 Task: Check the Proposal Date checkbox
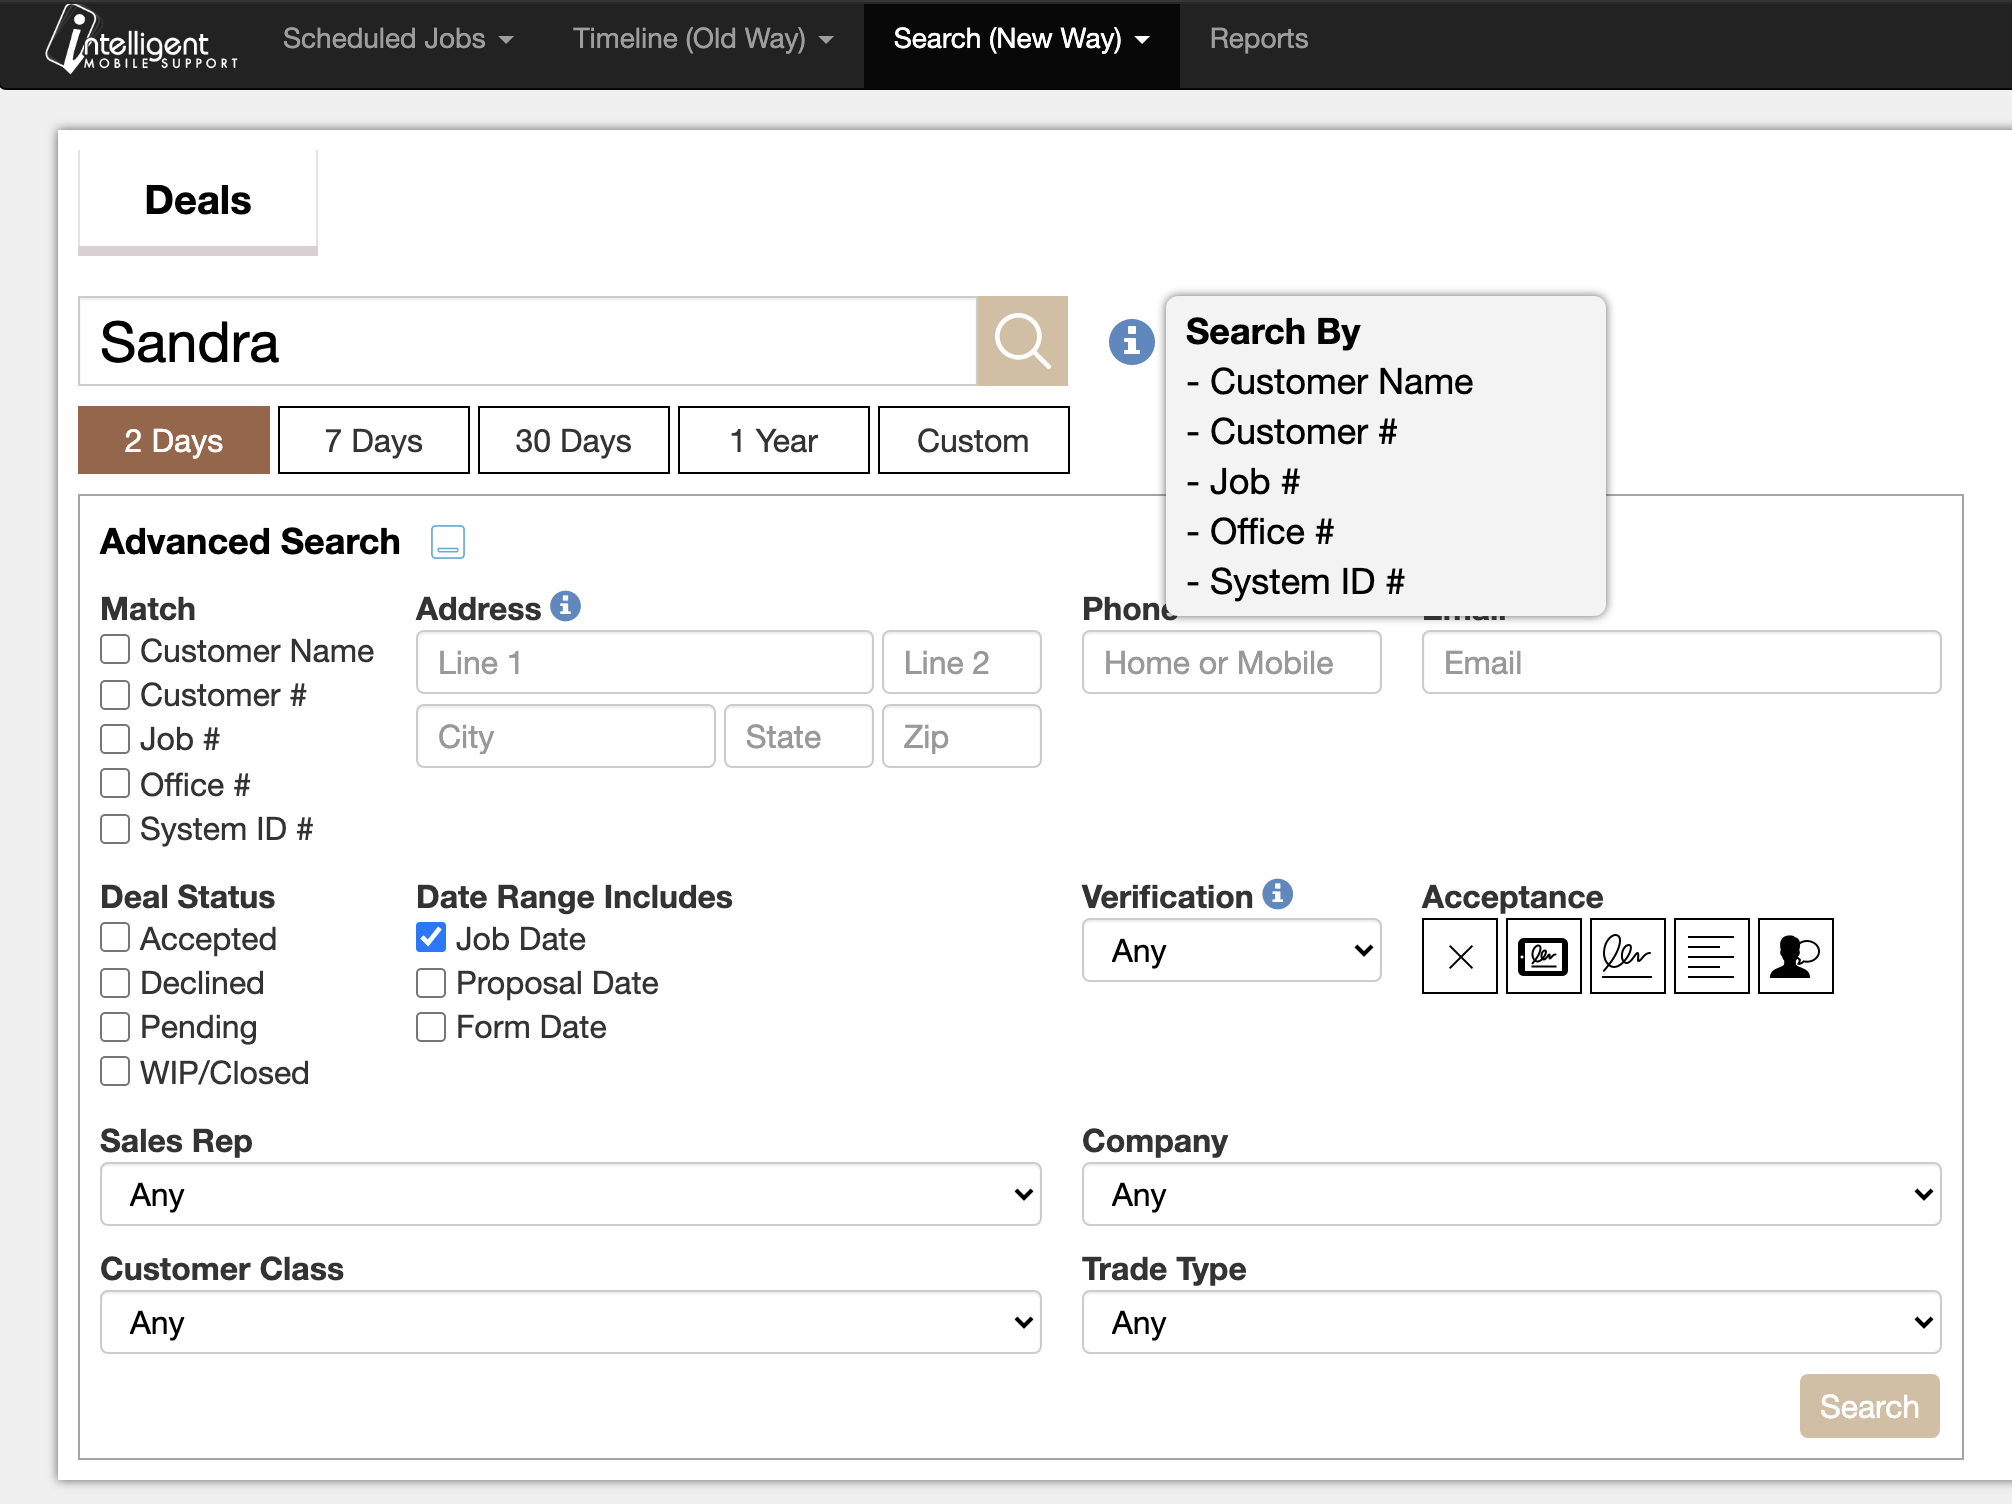pyautogui.click(x=431, y=983)
